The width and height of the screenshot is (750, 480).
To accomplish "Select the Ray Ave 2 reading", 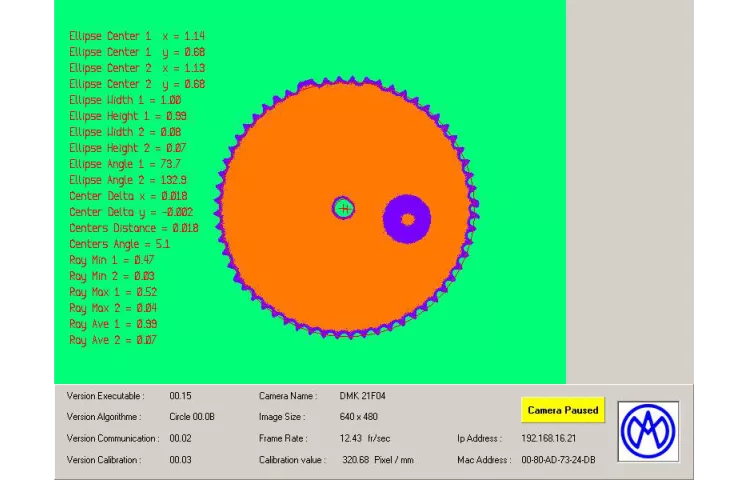I will pyautogui.click(x=113, y=340).
